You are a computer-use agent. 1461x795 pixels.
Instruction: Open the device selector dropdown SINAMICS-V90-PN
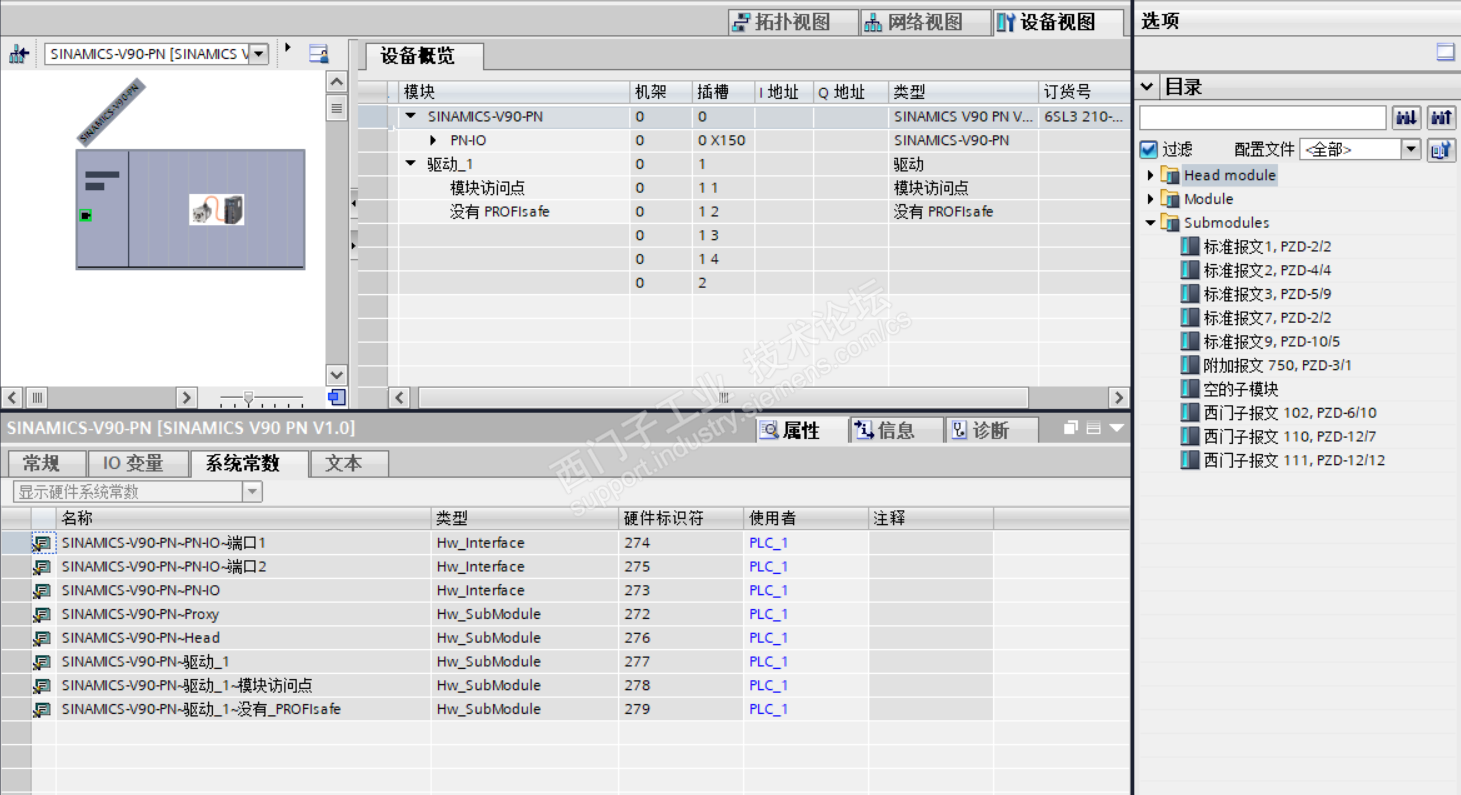pos(259,54)
